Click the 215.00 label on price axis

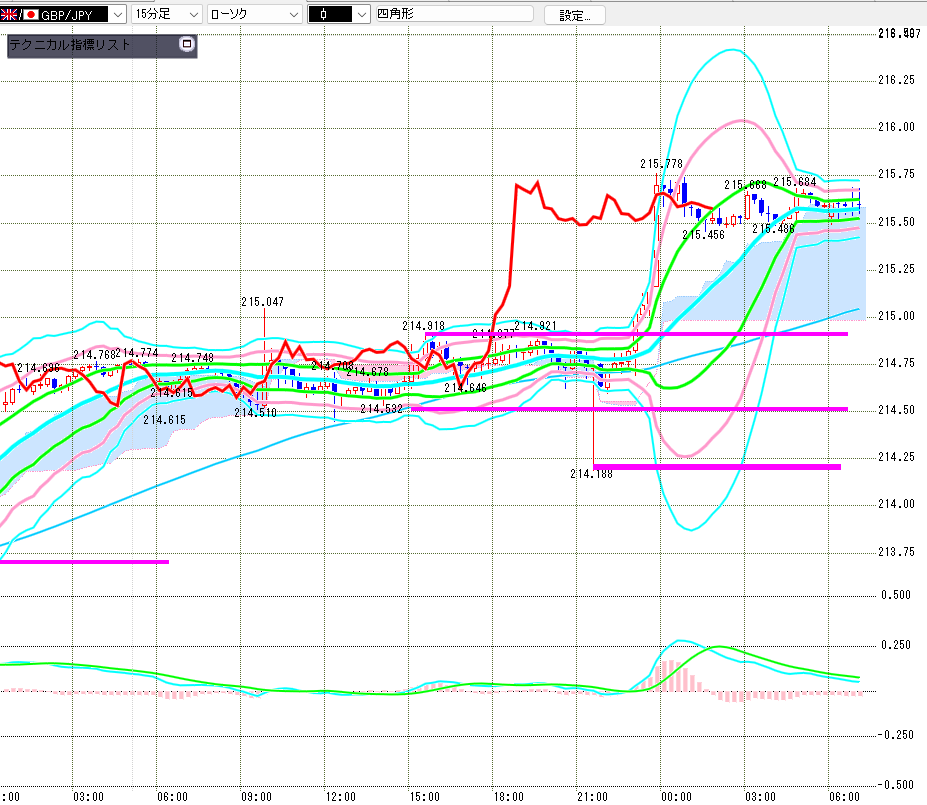896,316
